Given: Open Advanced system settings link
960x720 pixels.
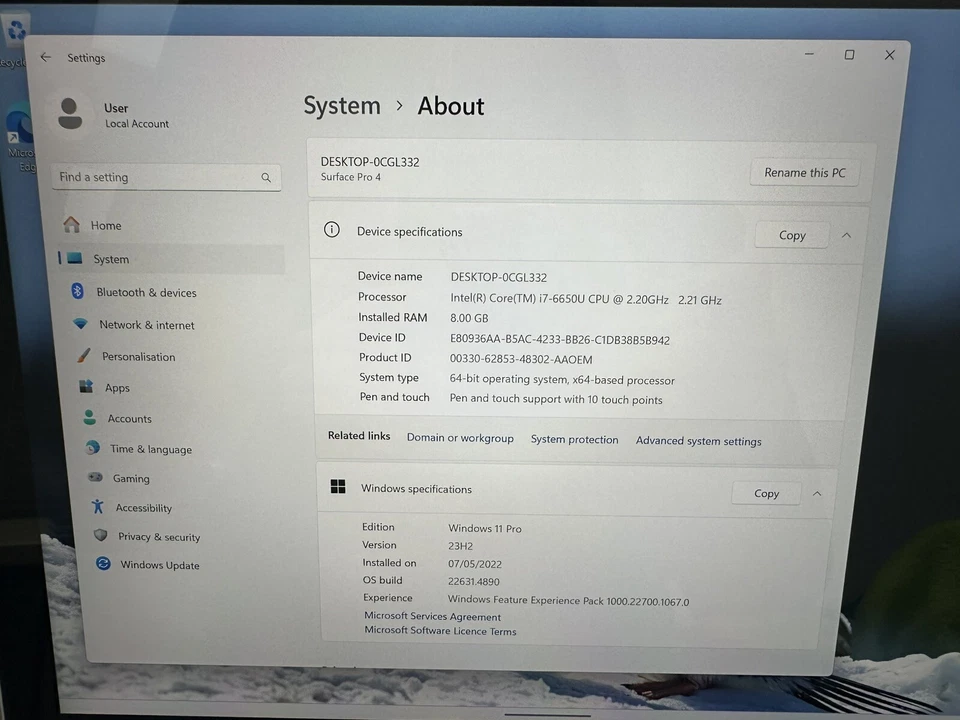Looking at the screenshot, I should tap(698, 441).
